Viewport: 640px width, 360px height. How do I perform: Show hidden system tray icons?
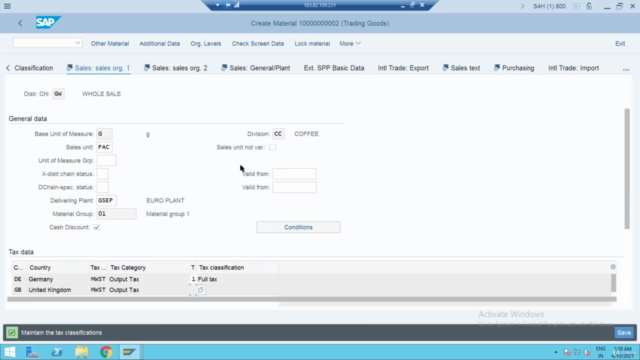click(x=556, y=352)
